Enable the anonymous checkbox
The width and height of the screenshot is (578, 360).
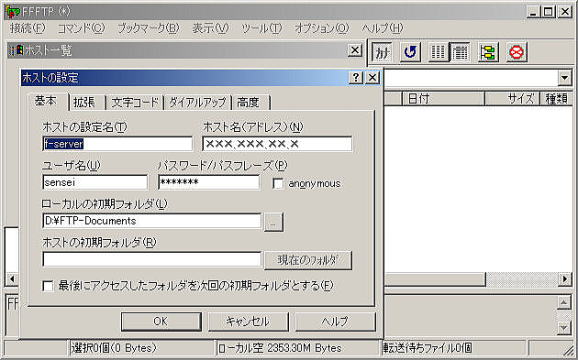click(278, 183)
